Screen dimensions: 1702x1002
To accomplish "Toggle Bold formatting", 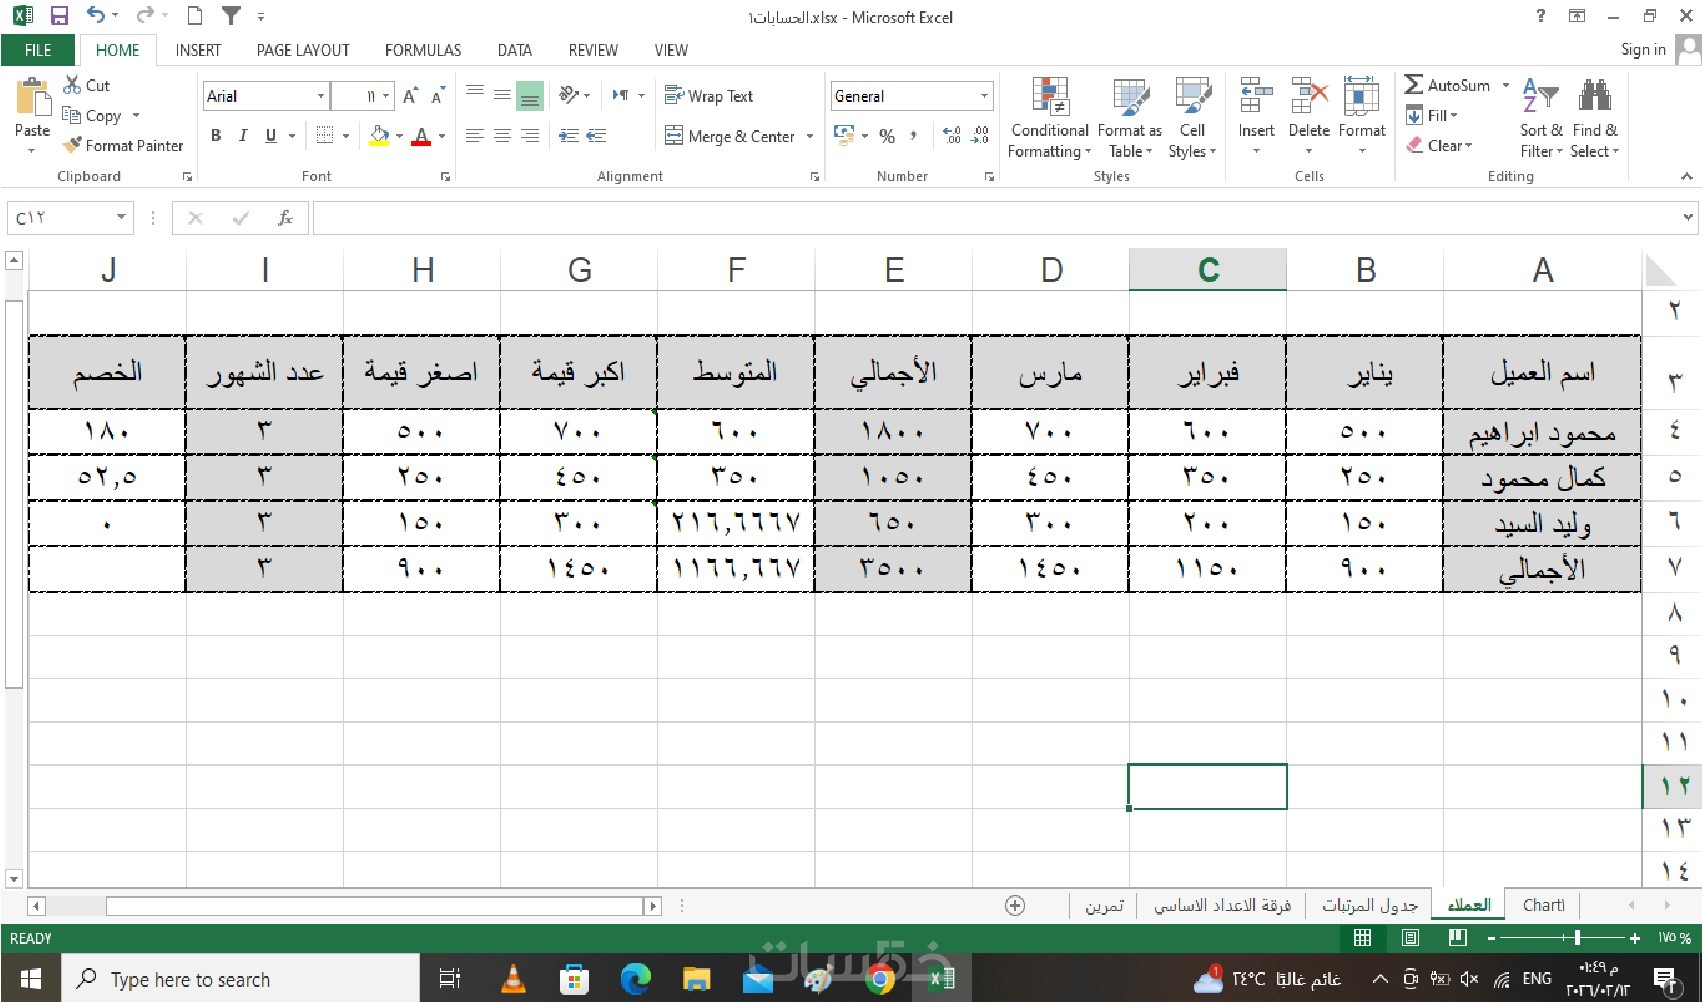I will click(x=216, y=135).
